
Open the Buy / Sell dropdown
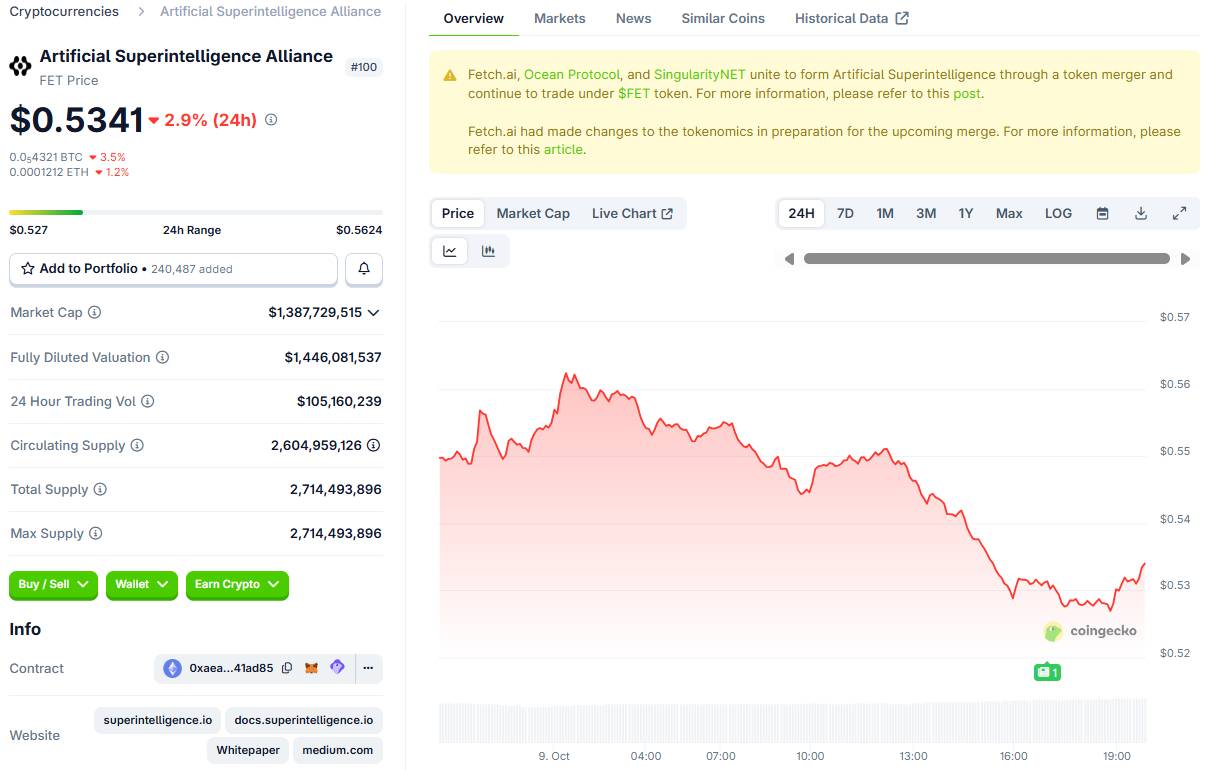click(x=53, y=585)
